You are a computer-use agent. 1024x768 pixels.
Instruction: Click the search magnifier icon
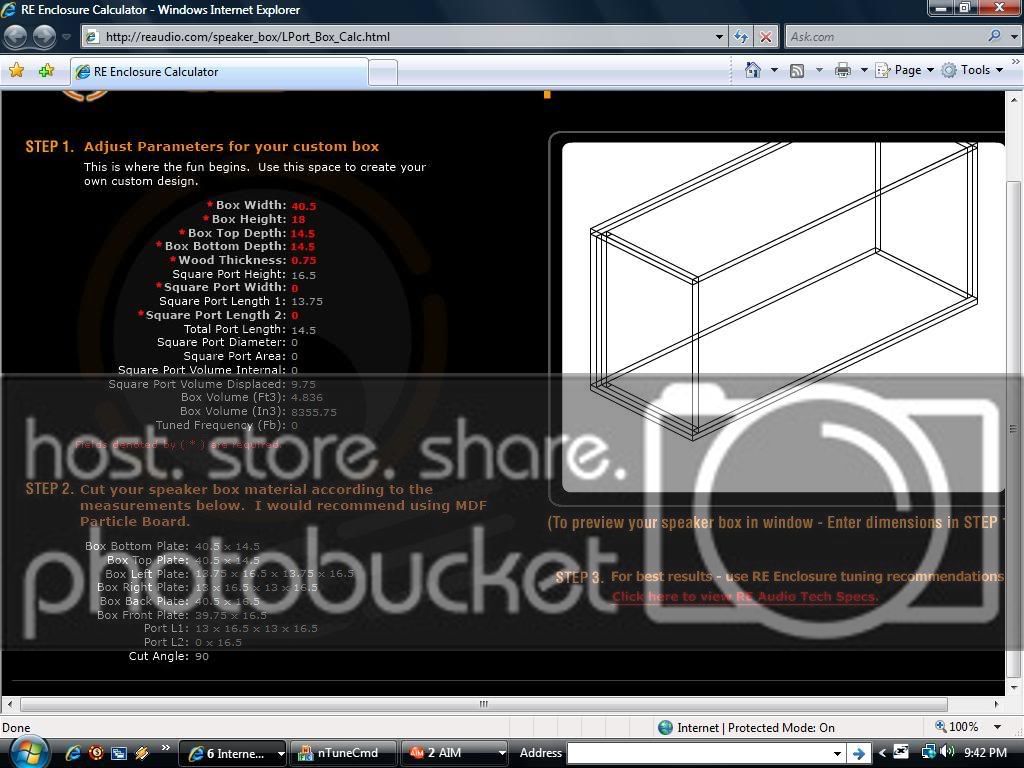click(x=994, y=36)
